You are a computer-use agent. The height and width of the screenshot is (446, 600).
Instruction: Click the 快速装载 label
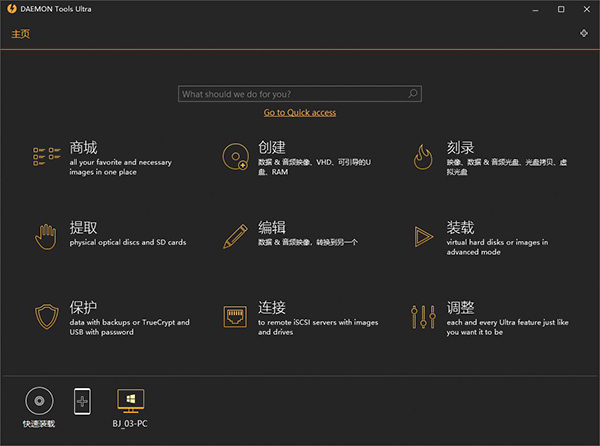pos(39,424)
